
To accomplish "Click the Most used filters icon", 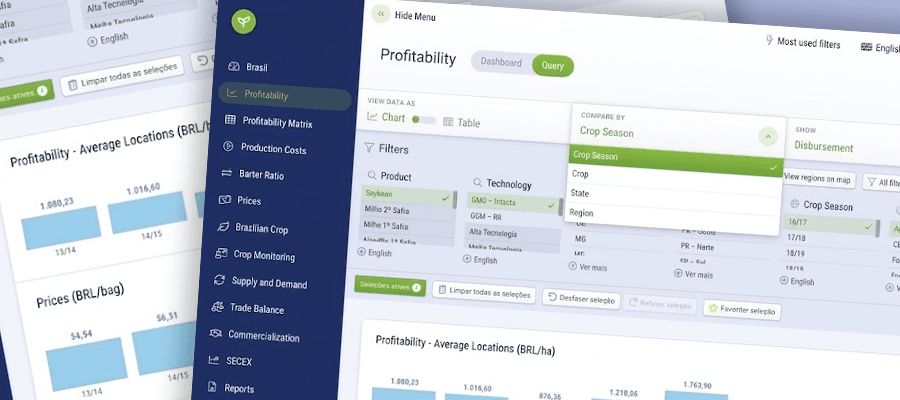I will pyautogui.click(x=770, y=40).
